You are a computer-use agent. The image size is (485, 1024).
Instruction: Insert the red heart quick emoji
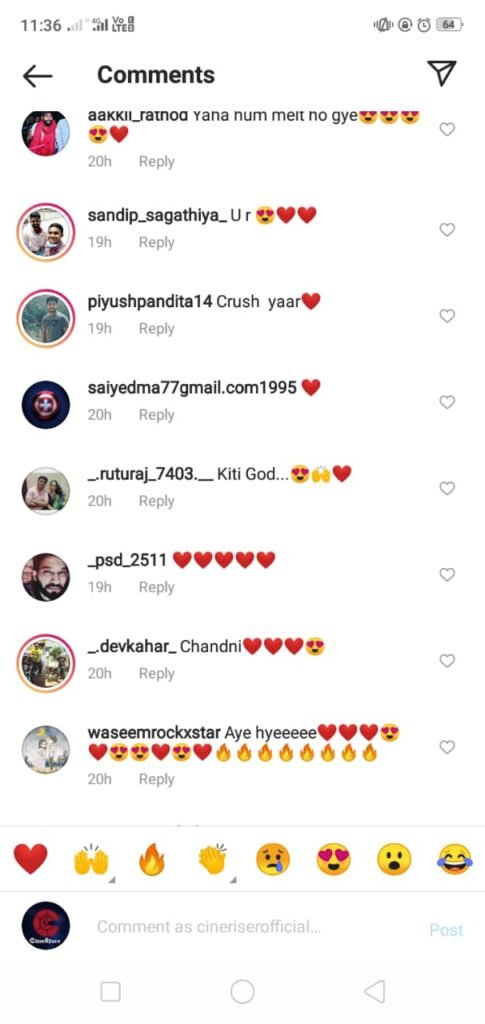click(30, 859)
